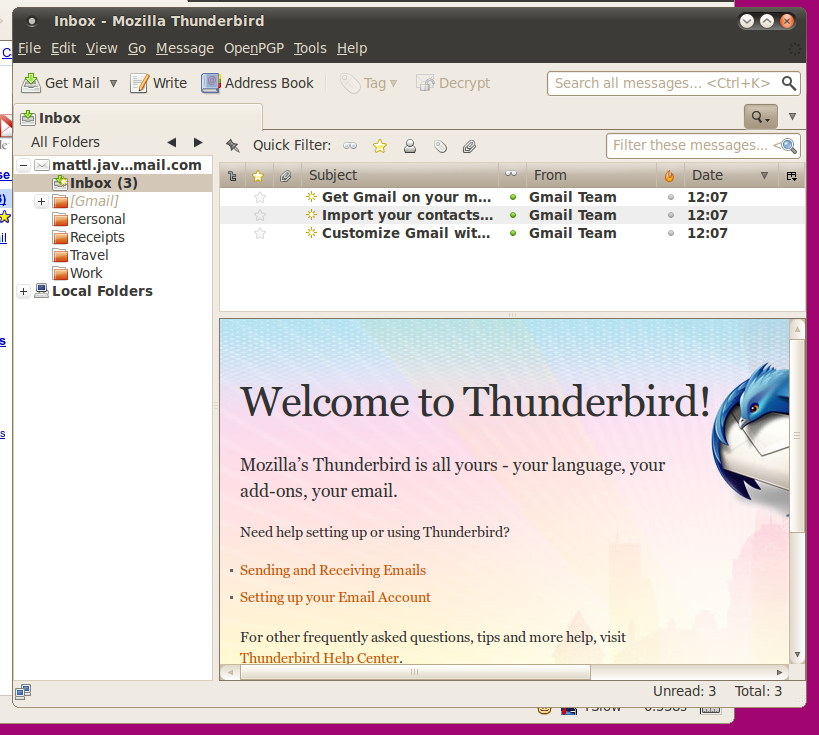Mark Import your contacts read via green dot

point(513,215)
